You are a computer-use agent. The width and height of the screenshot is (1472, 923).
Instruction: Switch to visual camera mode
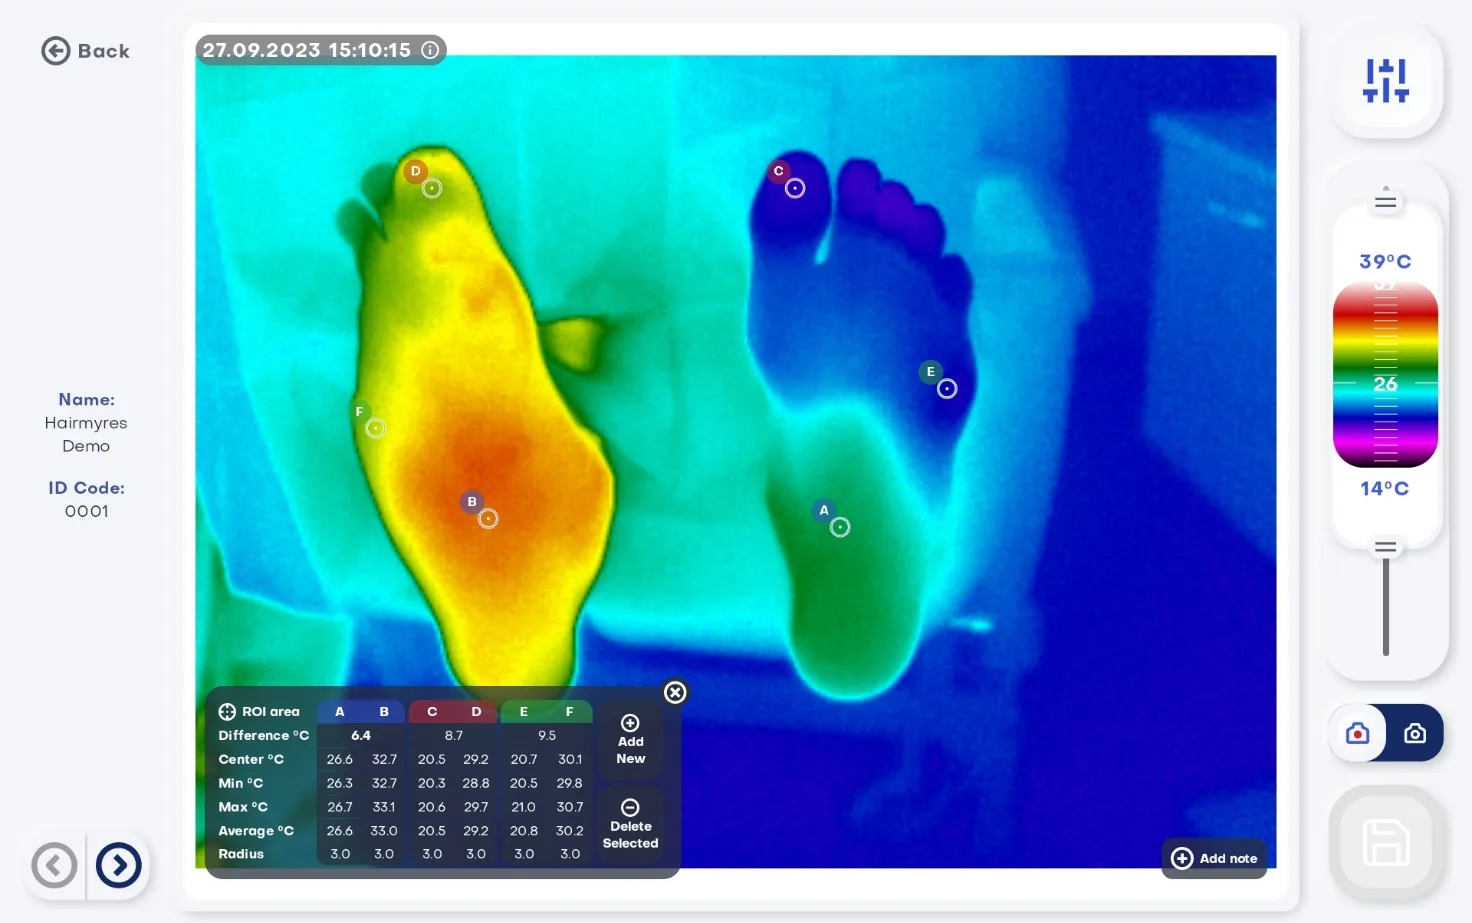coord(1415,733)
